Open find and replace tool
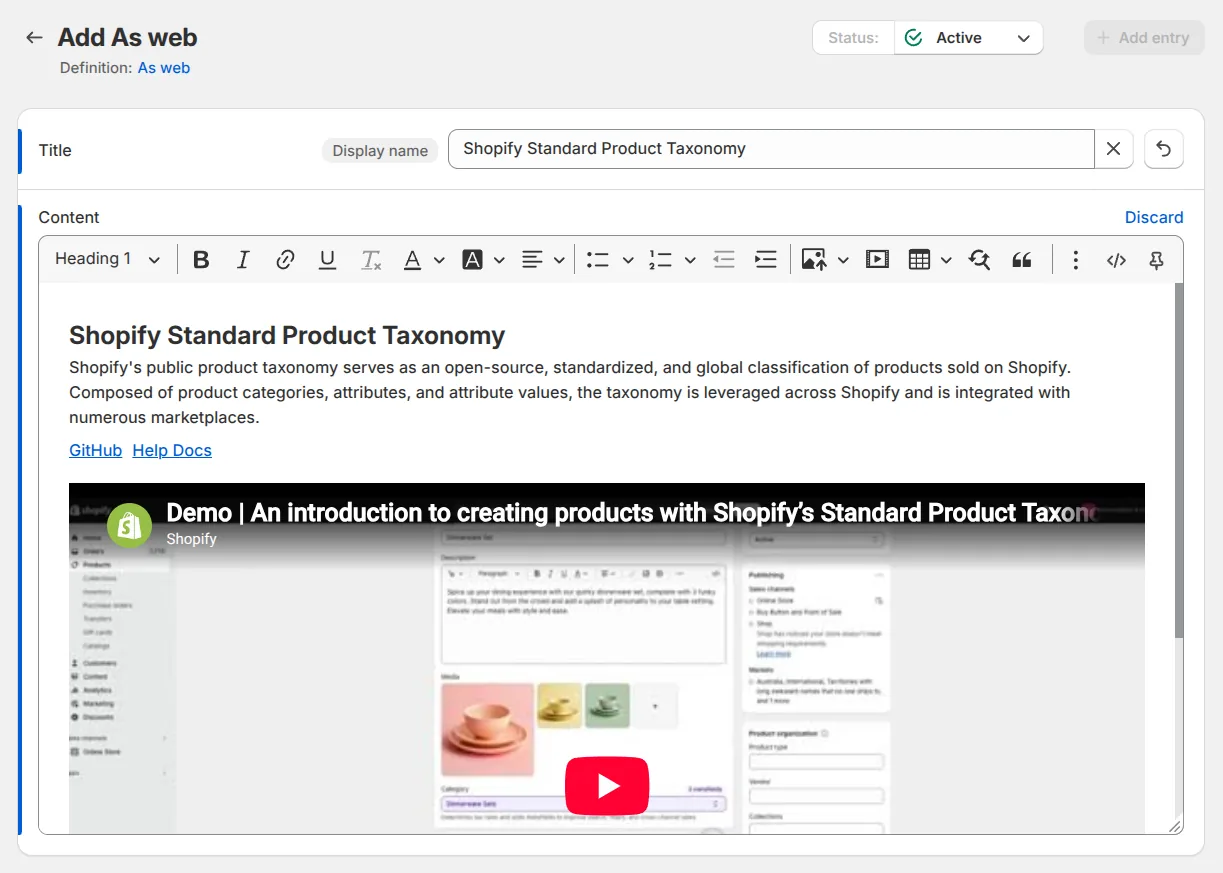 point(979,260)
